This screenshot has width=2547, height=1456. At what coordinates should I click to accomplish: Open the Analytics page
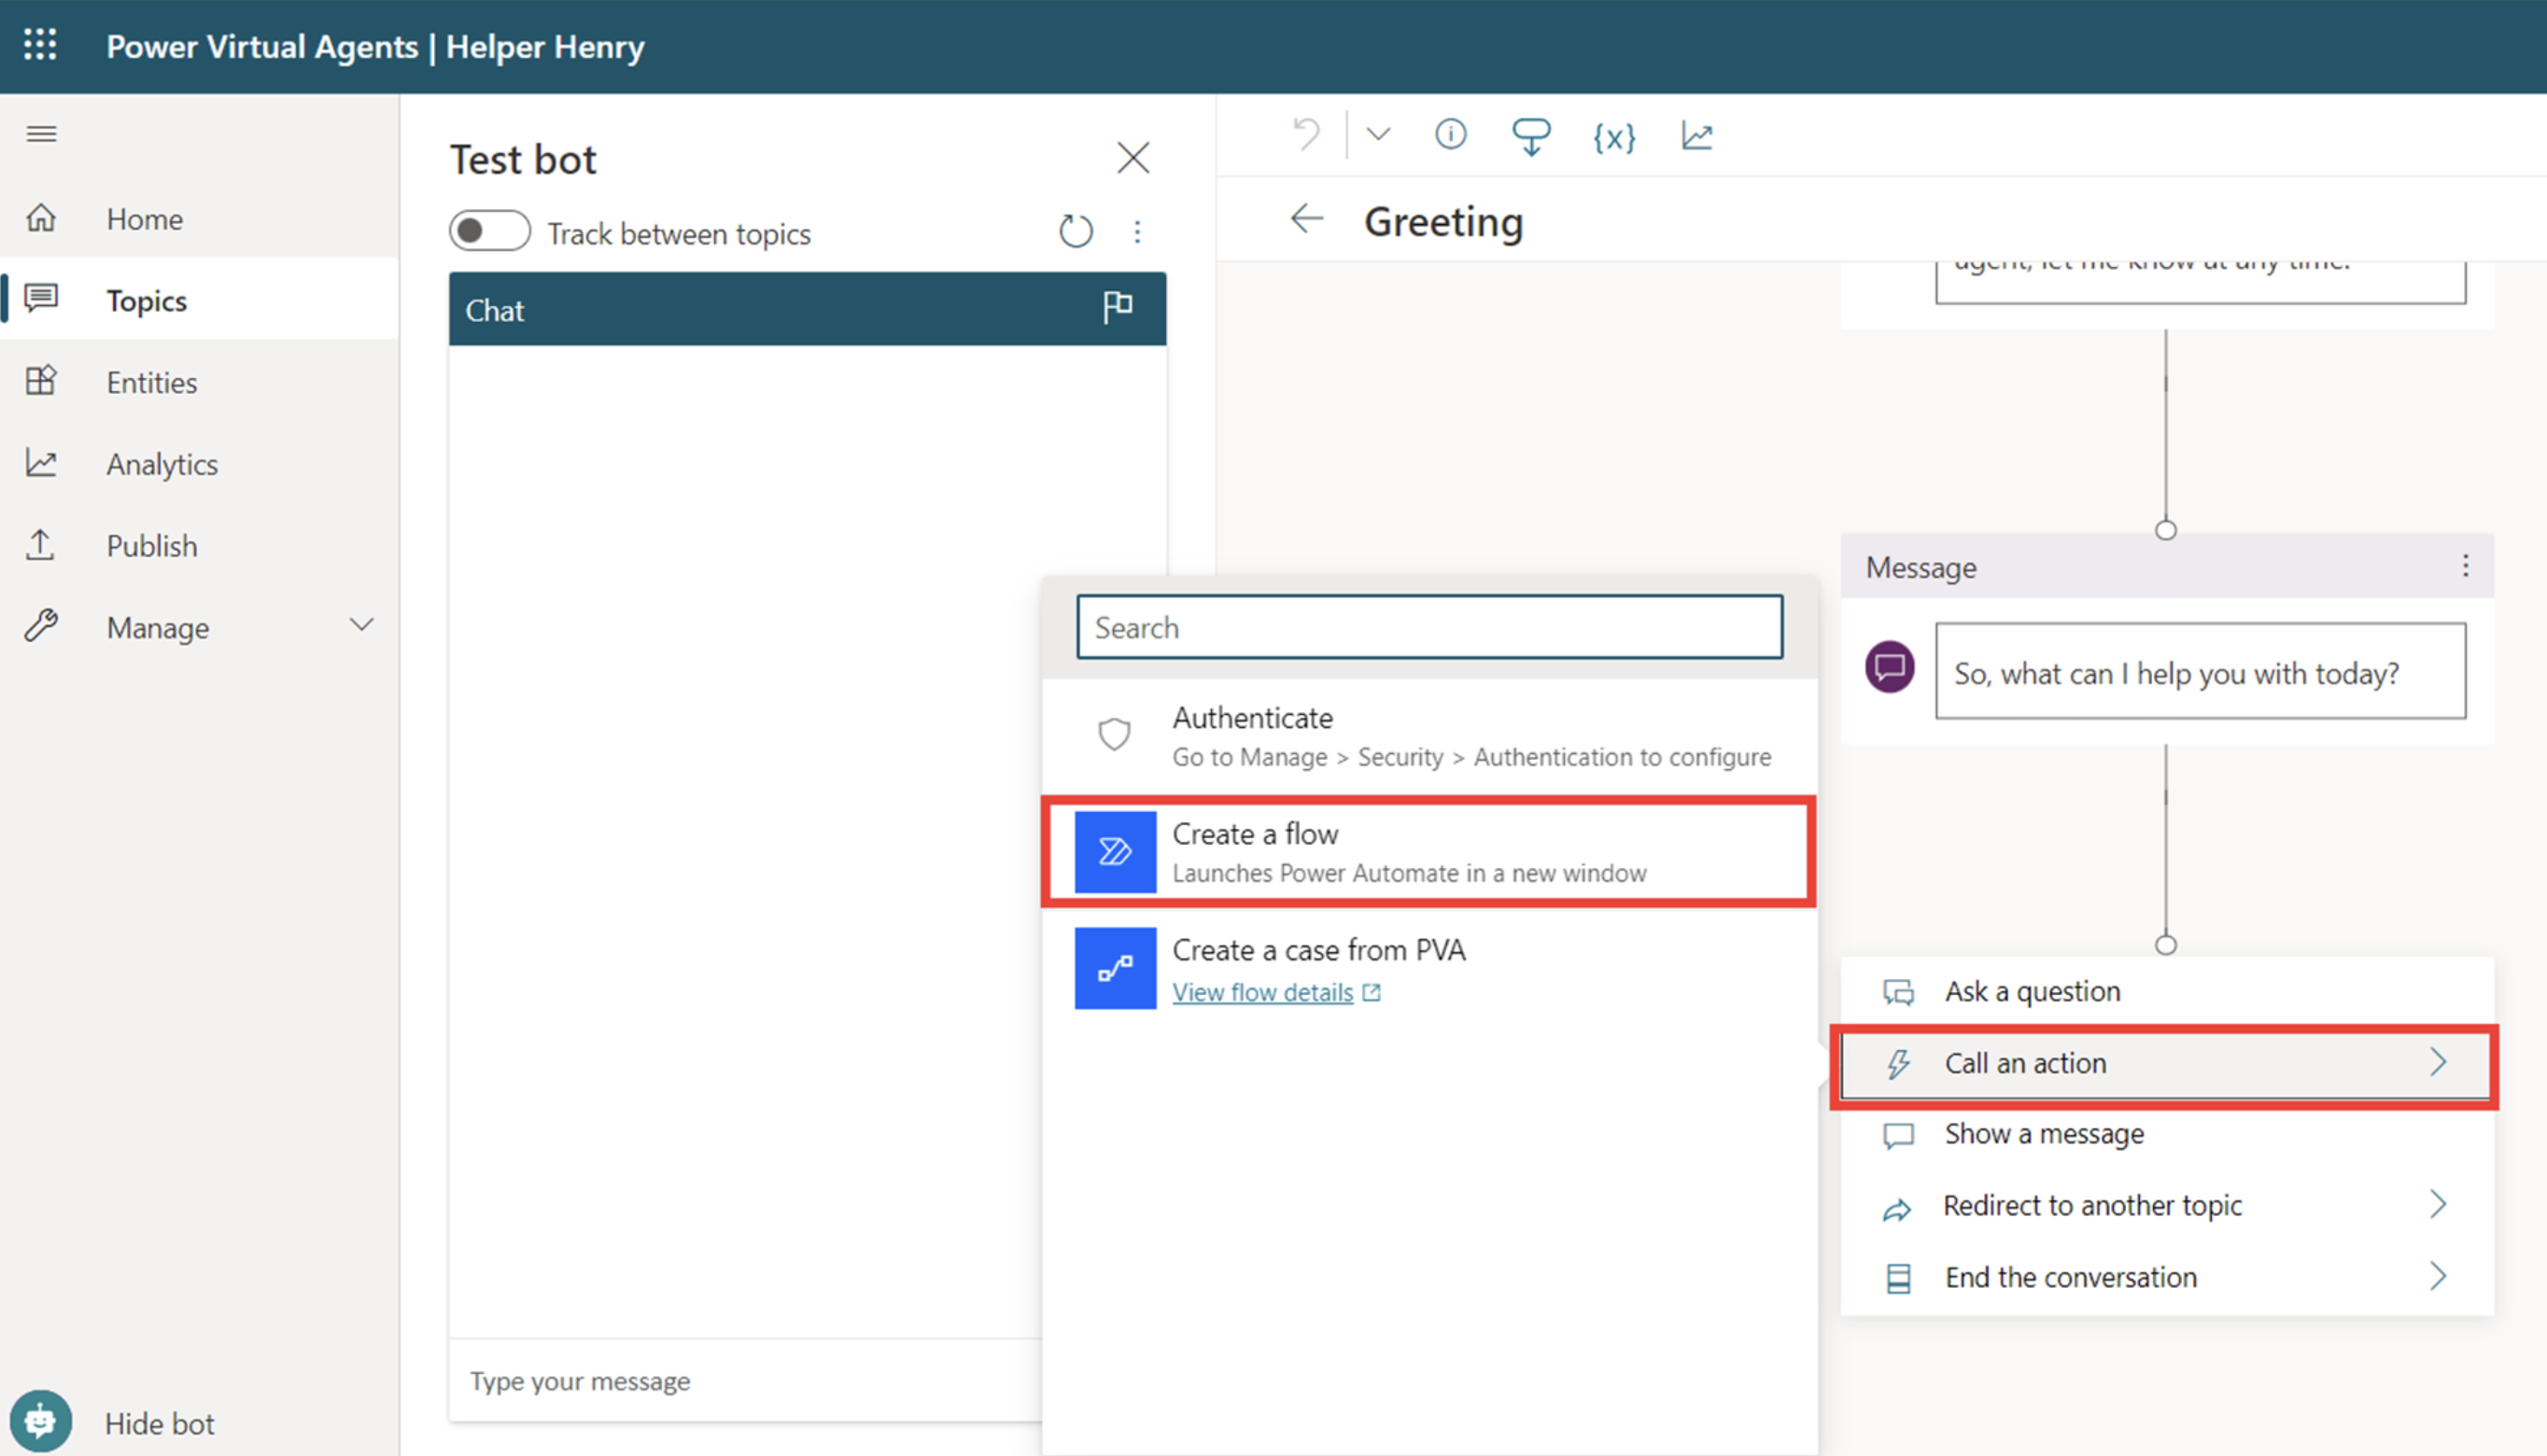pyautogui.click(x=200, y=463)
